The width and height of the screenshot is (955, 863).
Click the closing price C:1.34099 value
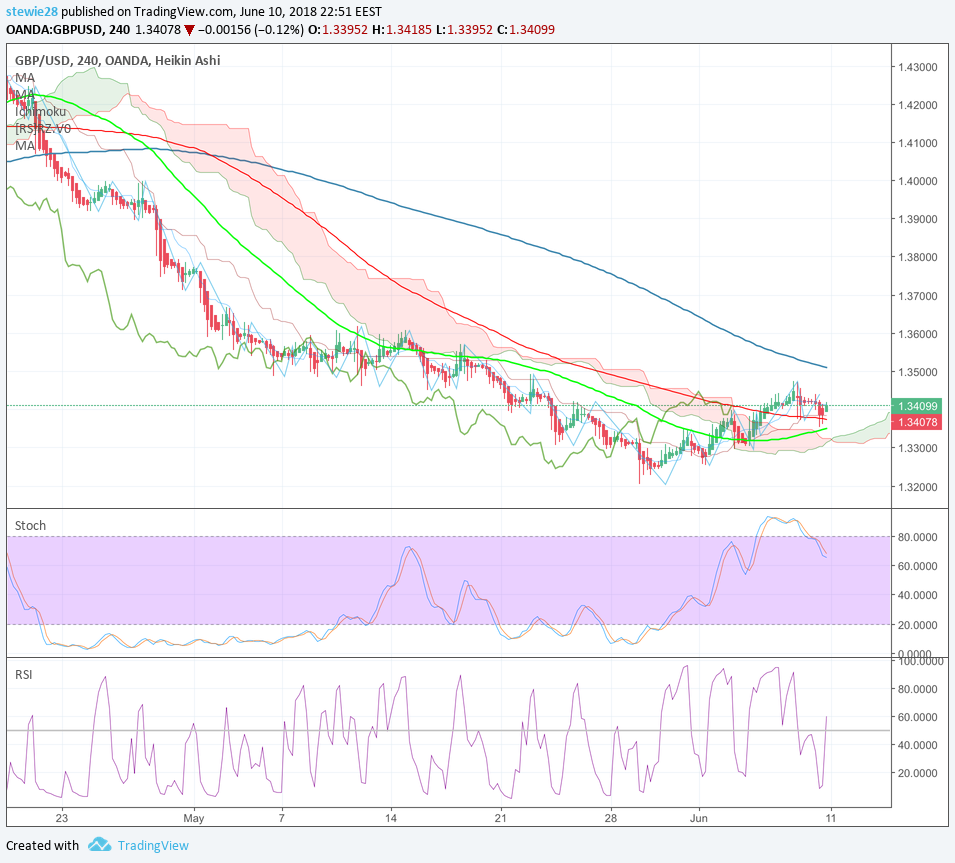pos(526,30)
